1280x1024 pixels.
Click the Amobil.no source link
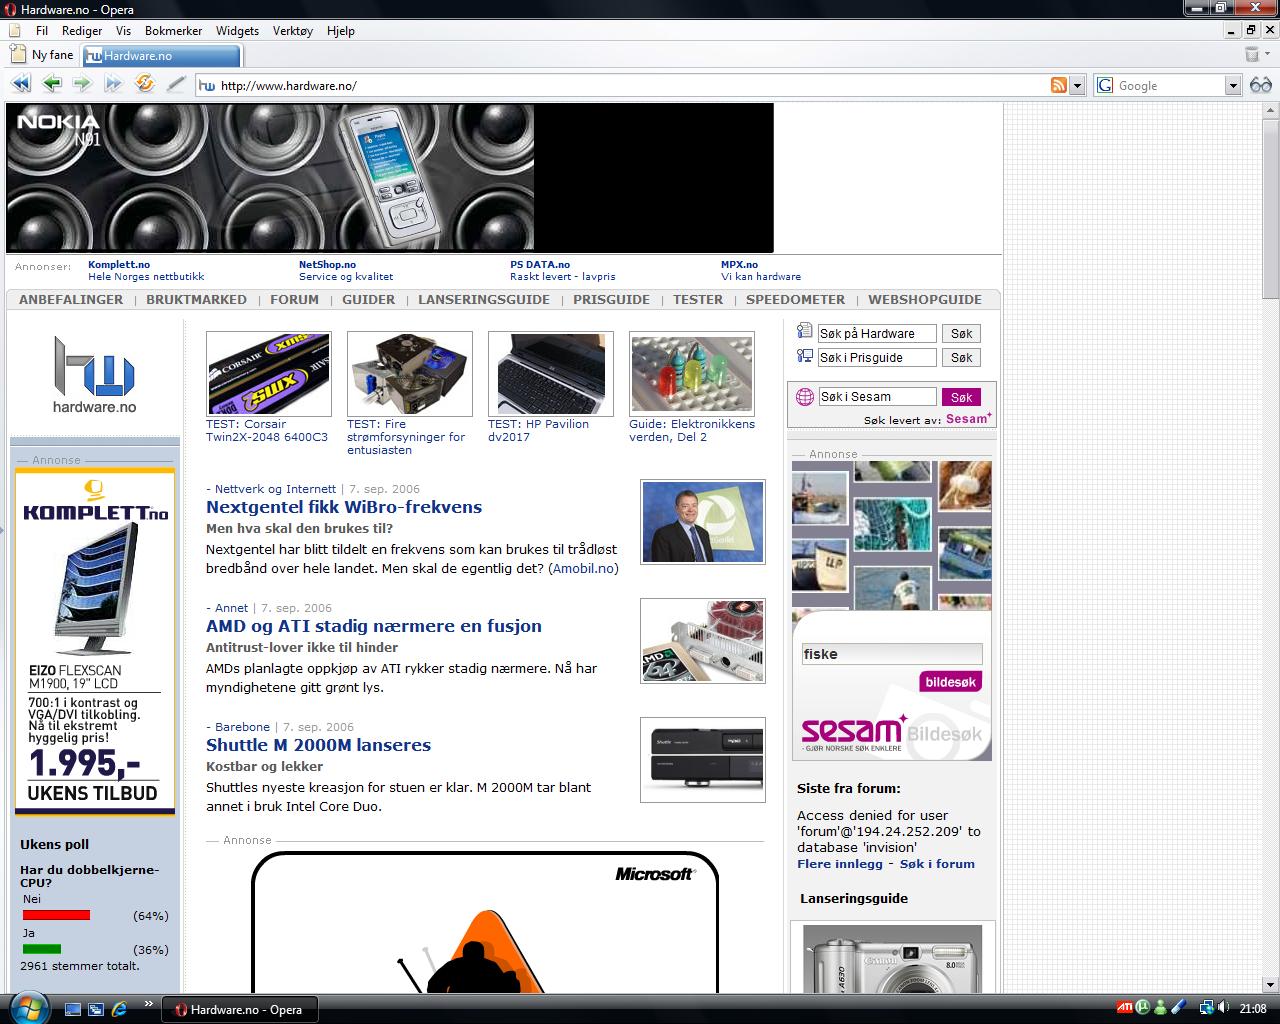tap(583, 568)
